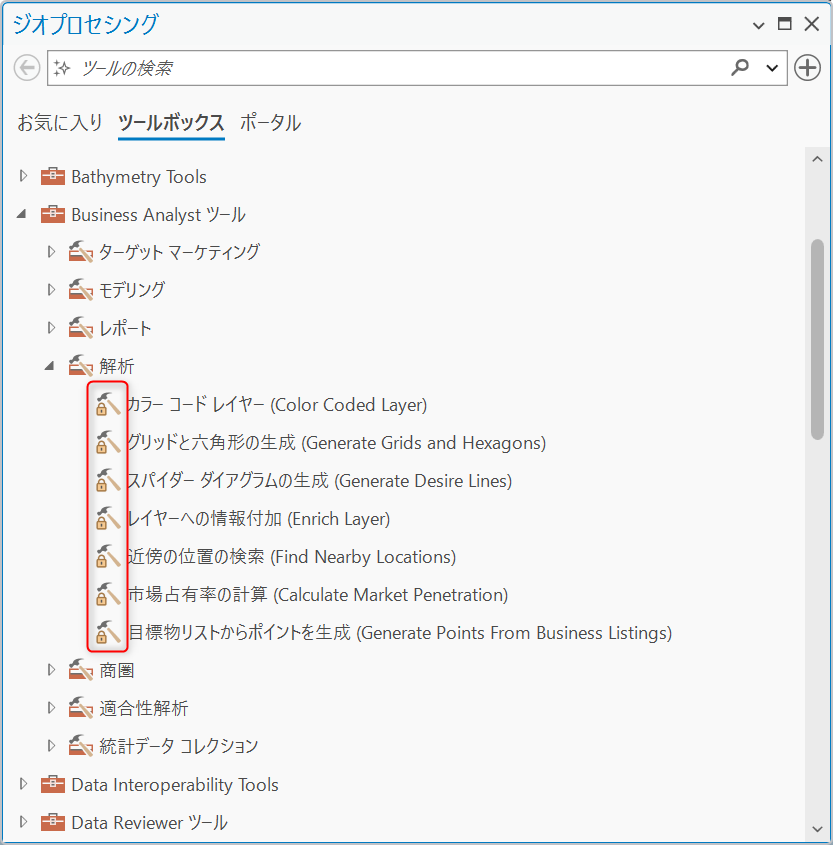Click the magnifier search icon
Viewport: 833px width, 845px height.
740,68
